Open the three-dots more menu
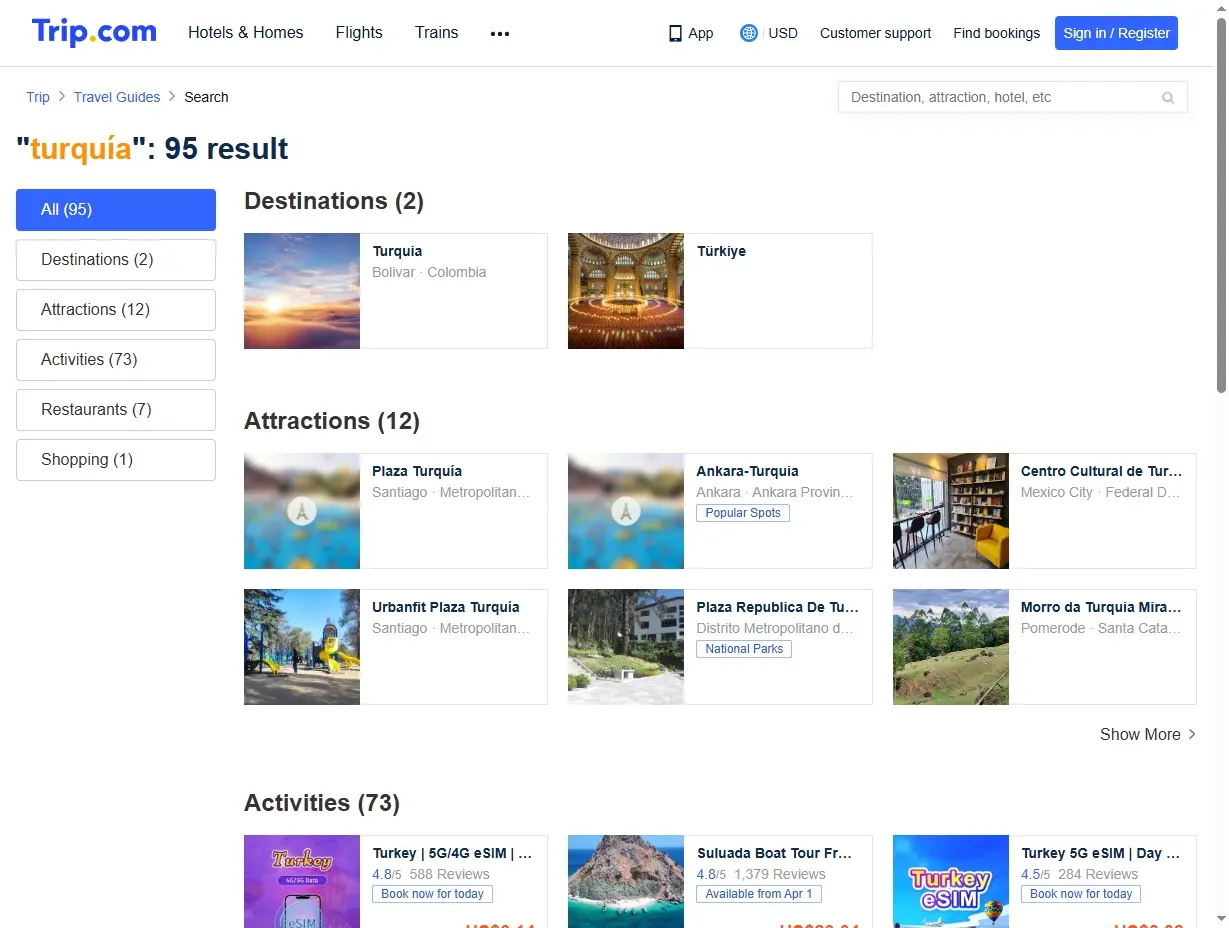The width and height of the screenshot is (1229, 928). [500, 33]
